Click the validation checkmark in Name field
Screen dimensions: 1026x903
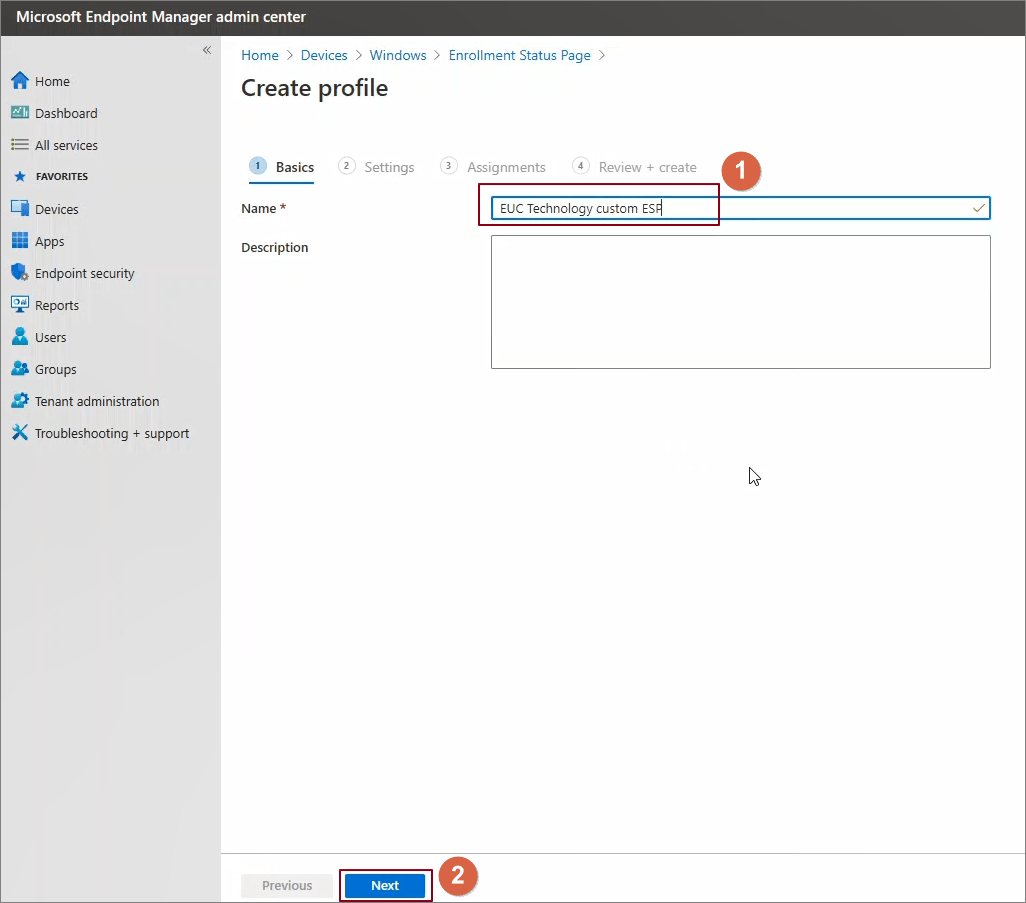978,208
